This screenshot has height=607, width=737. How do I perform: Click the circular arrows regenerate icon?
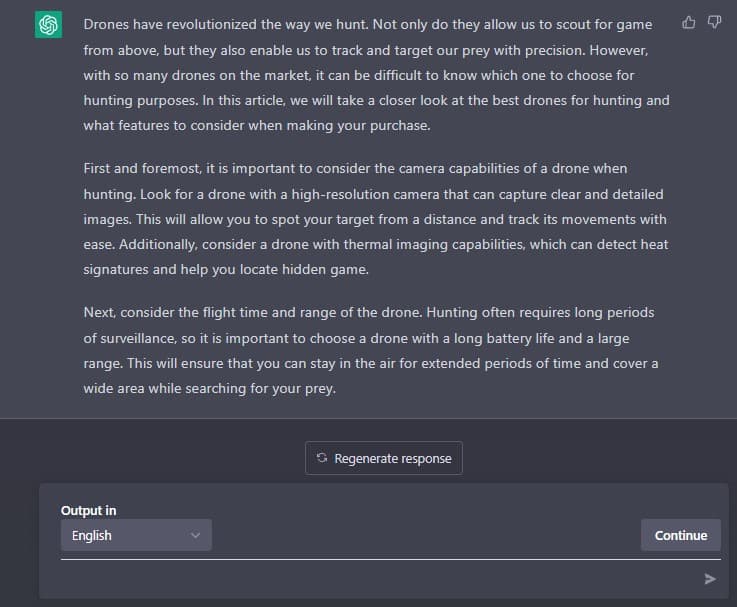(x=321, y=457)
